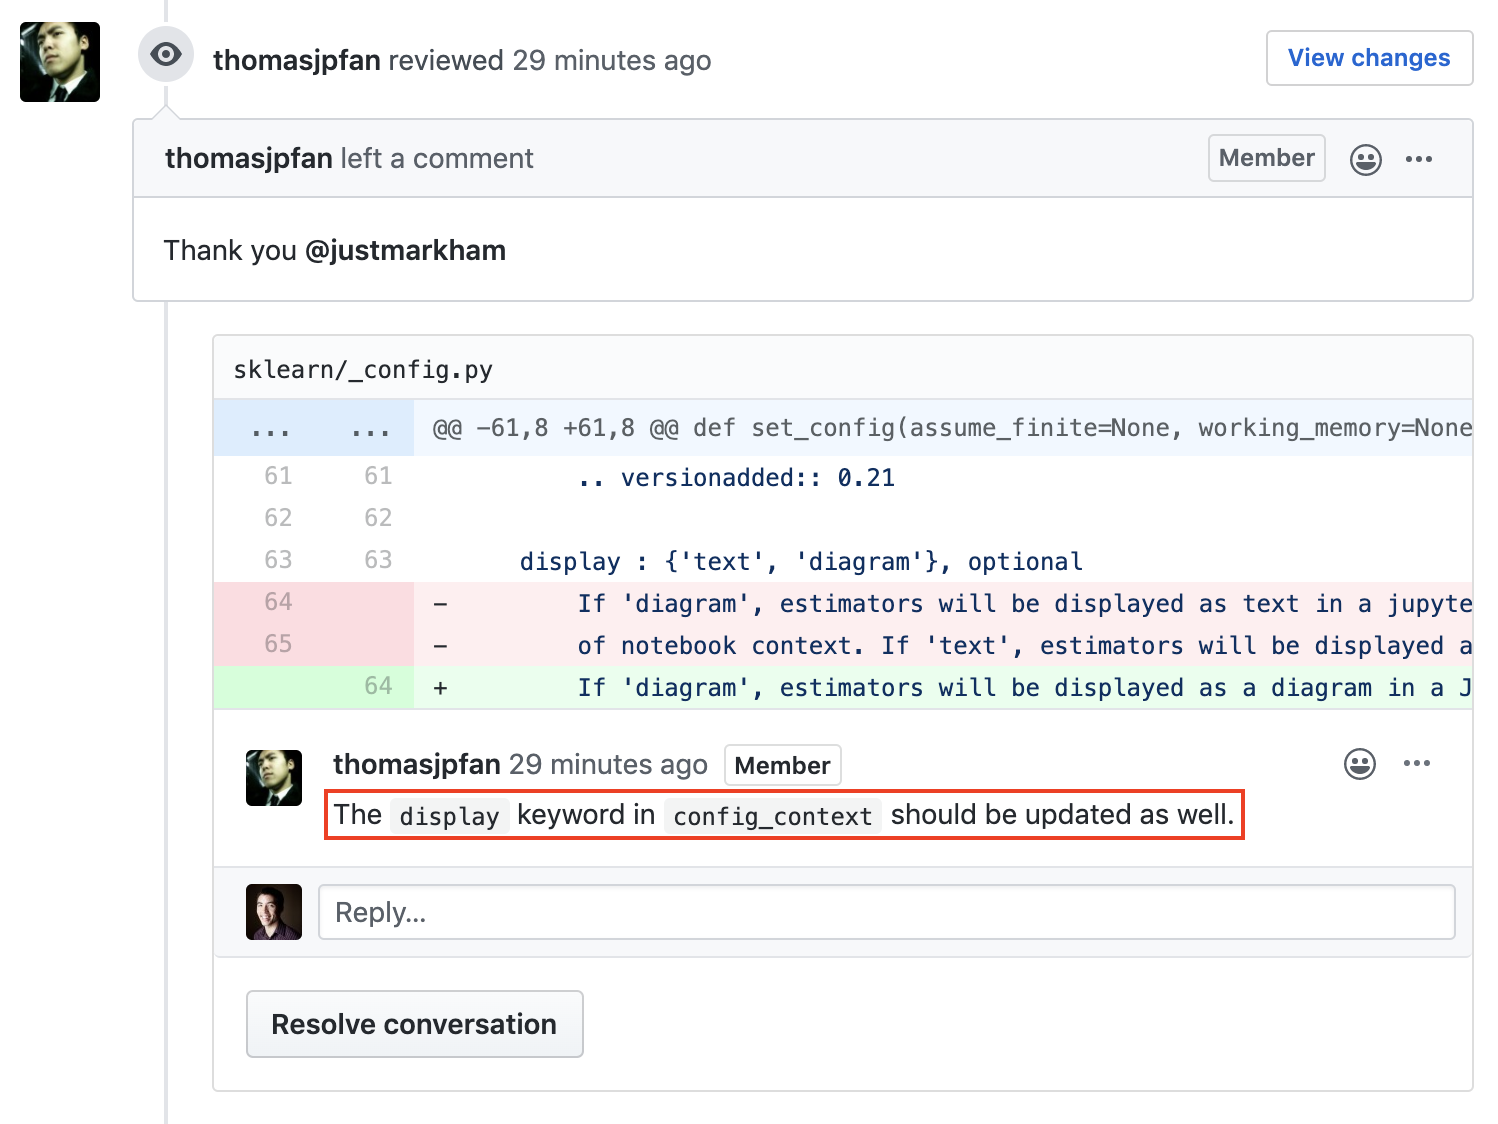Add emoji reaction to the inline code comment
Image resolution: width=1498 pixels, height=1124 pixels.
(1359, 764)
